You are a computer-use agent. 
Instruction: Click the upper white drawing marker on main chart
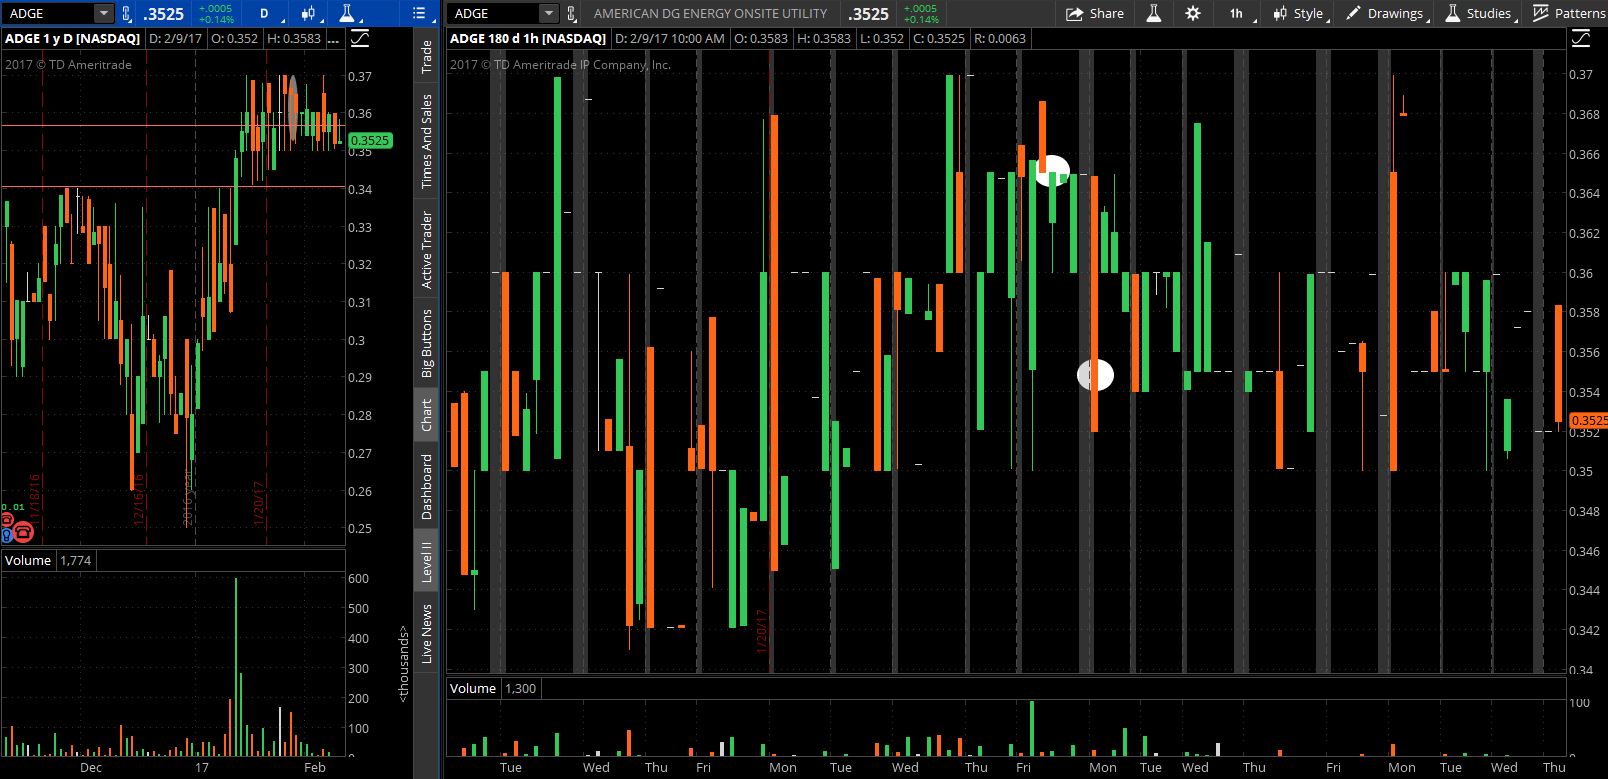pos(1052,171)
